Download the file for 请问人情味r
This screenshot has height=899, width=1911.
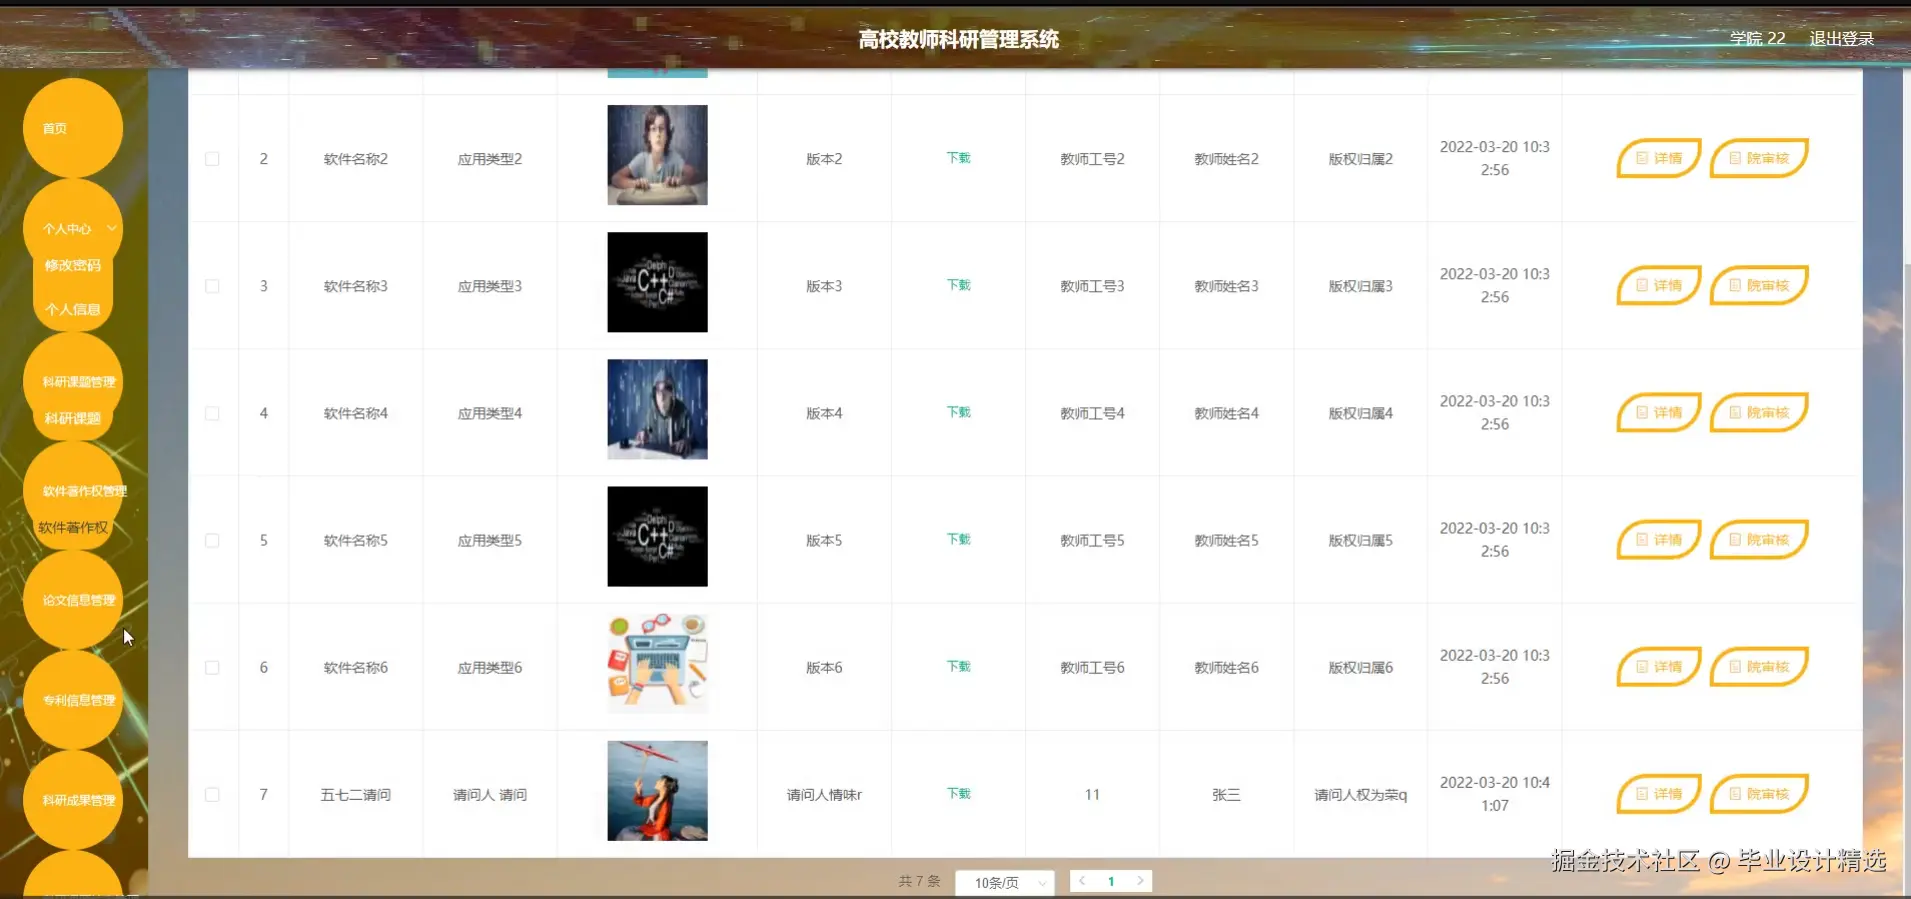958,793
